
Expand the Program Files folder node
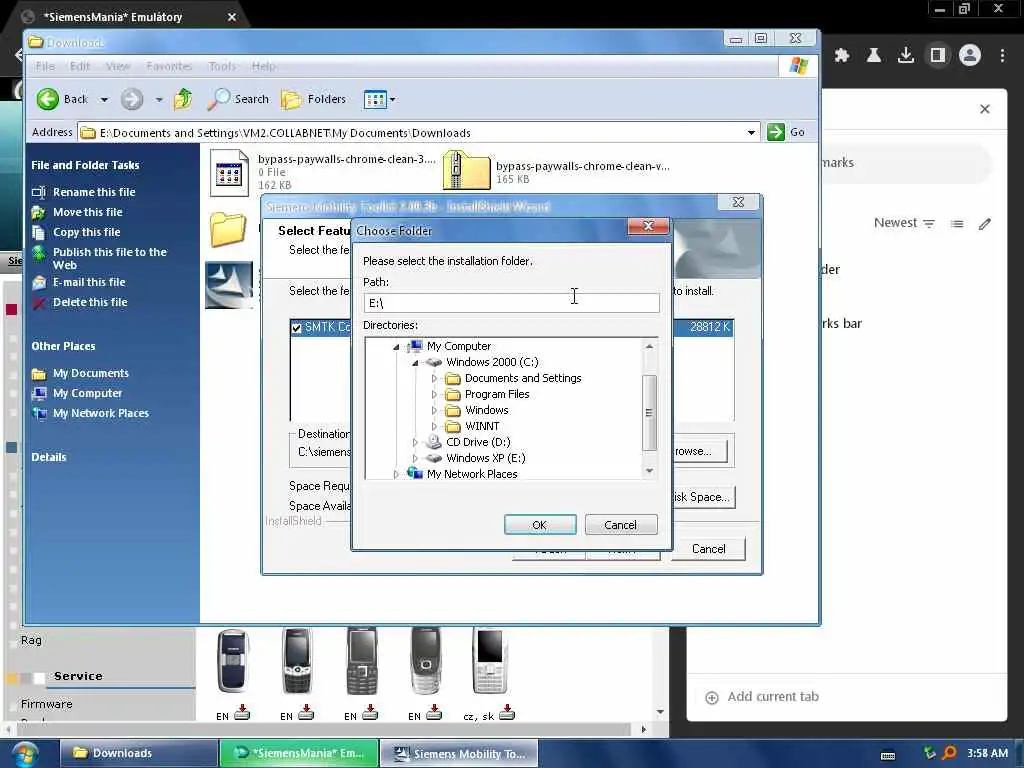point(434,394)
